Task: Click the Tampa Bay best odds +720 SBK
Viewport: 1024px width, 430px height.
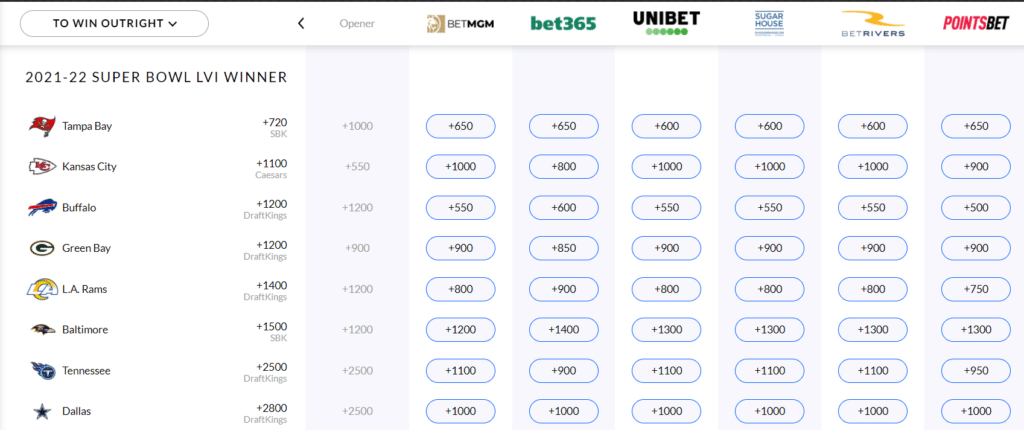Action: point(274,127)
